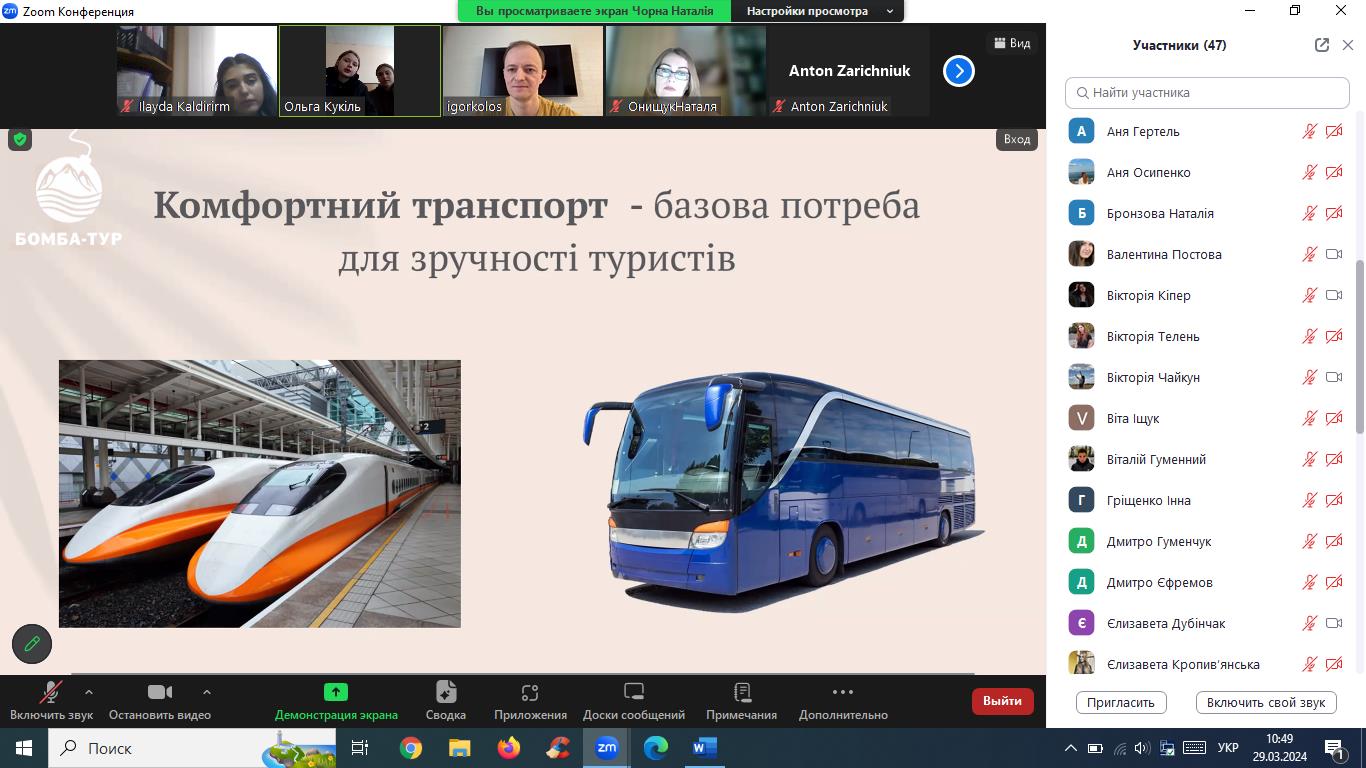
Task: Open the Настройки просмотра dropdown
Action: 819,11
